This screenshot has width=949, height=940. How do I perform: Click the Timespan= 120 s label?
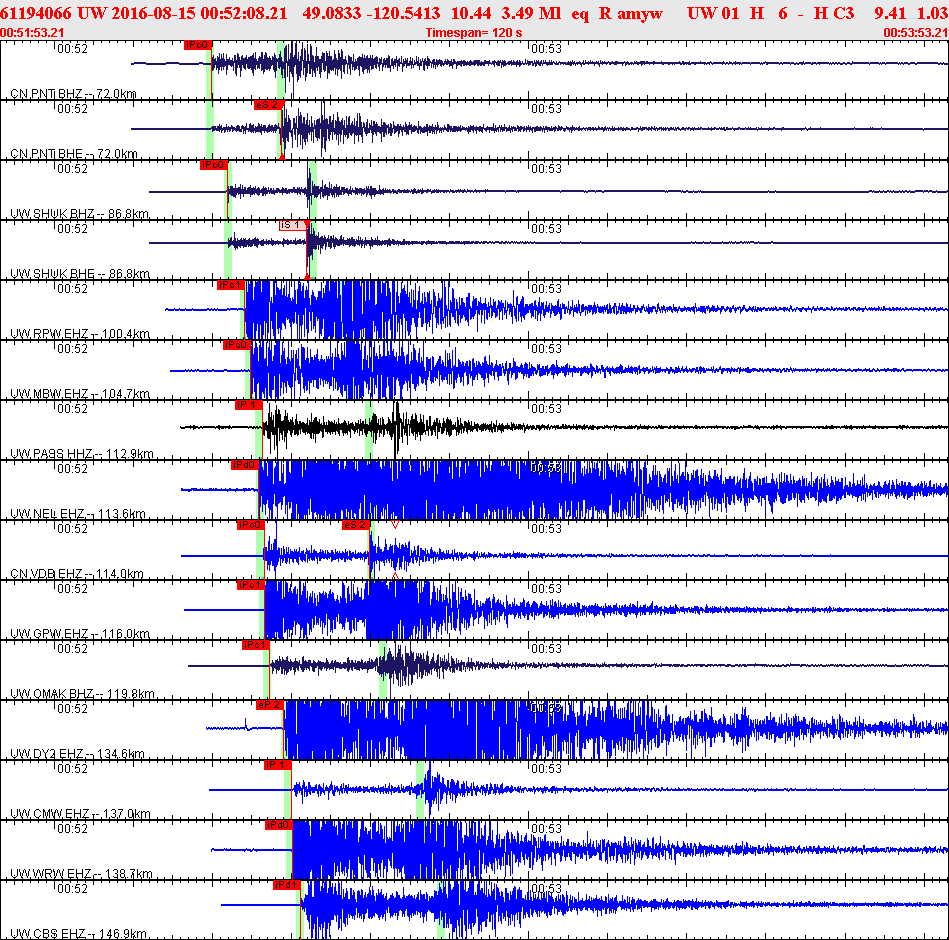coord(474,33)
